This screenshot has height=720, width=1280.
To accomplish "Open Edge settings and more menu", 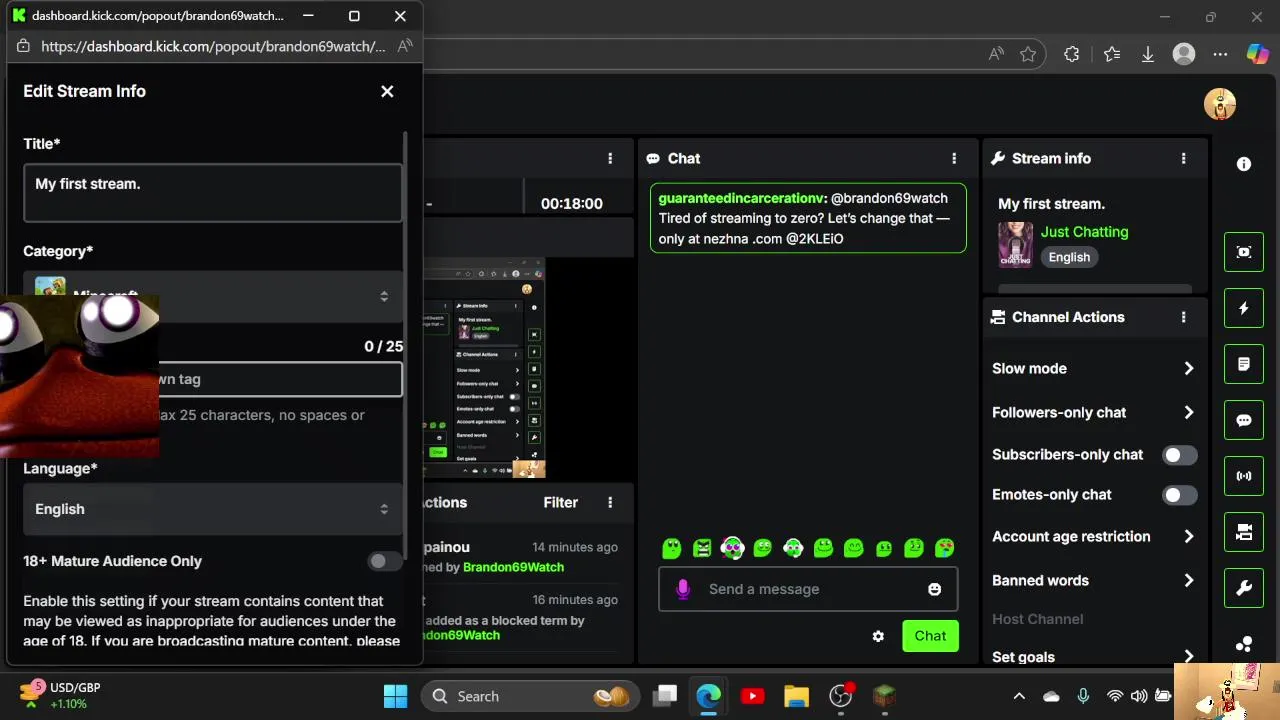I will tap(1220, 55).
